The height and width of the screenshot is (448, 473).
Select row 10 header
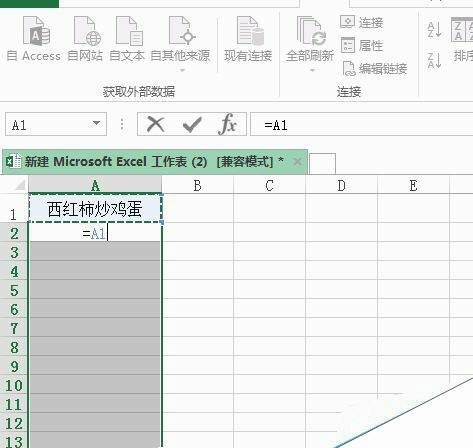pos(14,385)
